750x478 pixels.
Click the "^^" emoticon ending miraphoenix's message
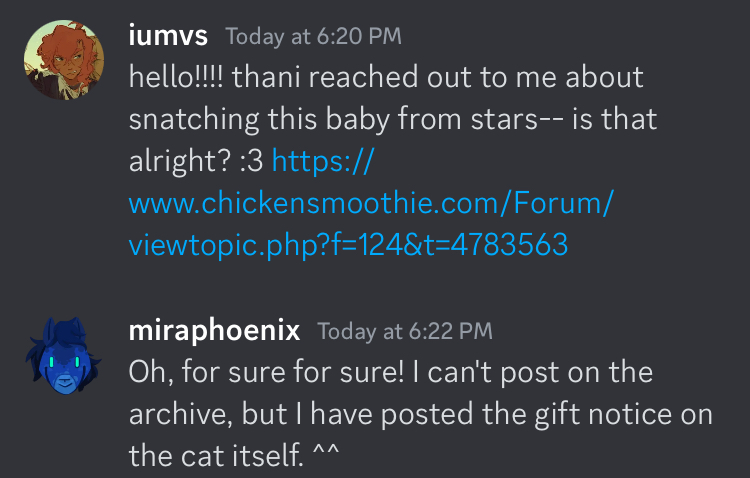click(x=326, y=456)
